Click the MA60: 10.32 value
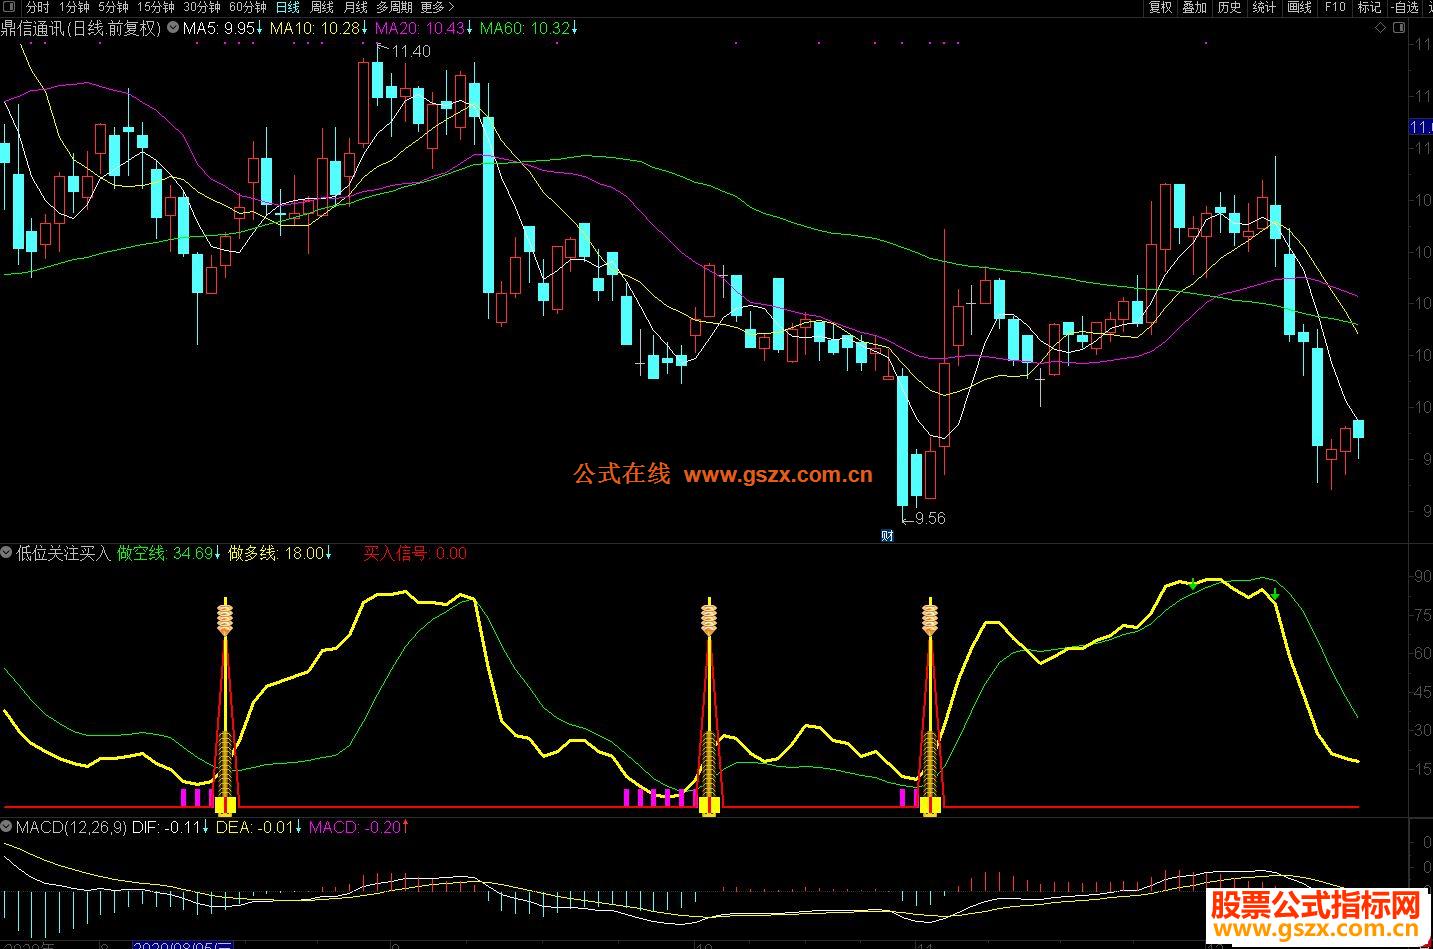This screenshot has width=1433, height=949. (529, 28)
